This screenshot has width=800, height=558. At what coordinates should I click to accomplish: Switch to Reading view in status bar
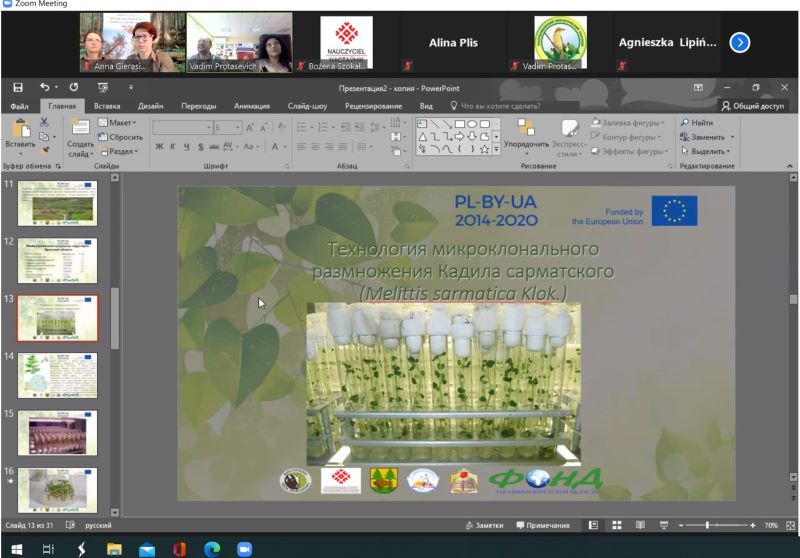tap(640, 525)
